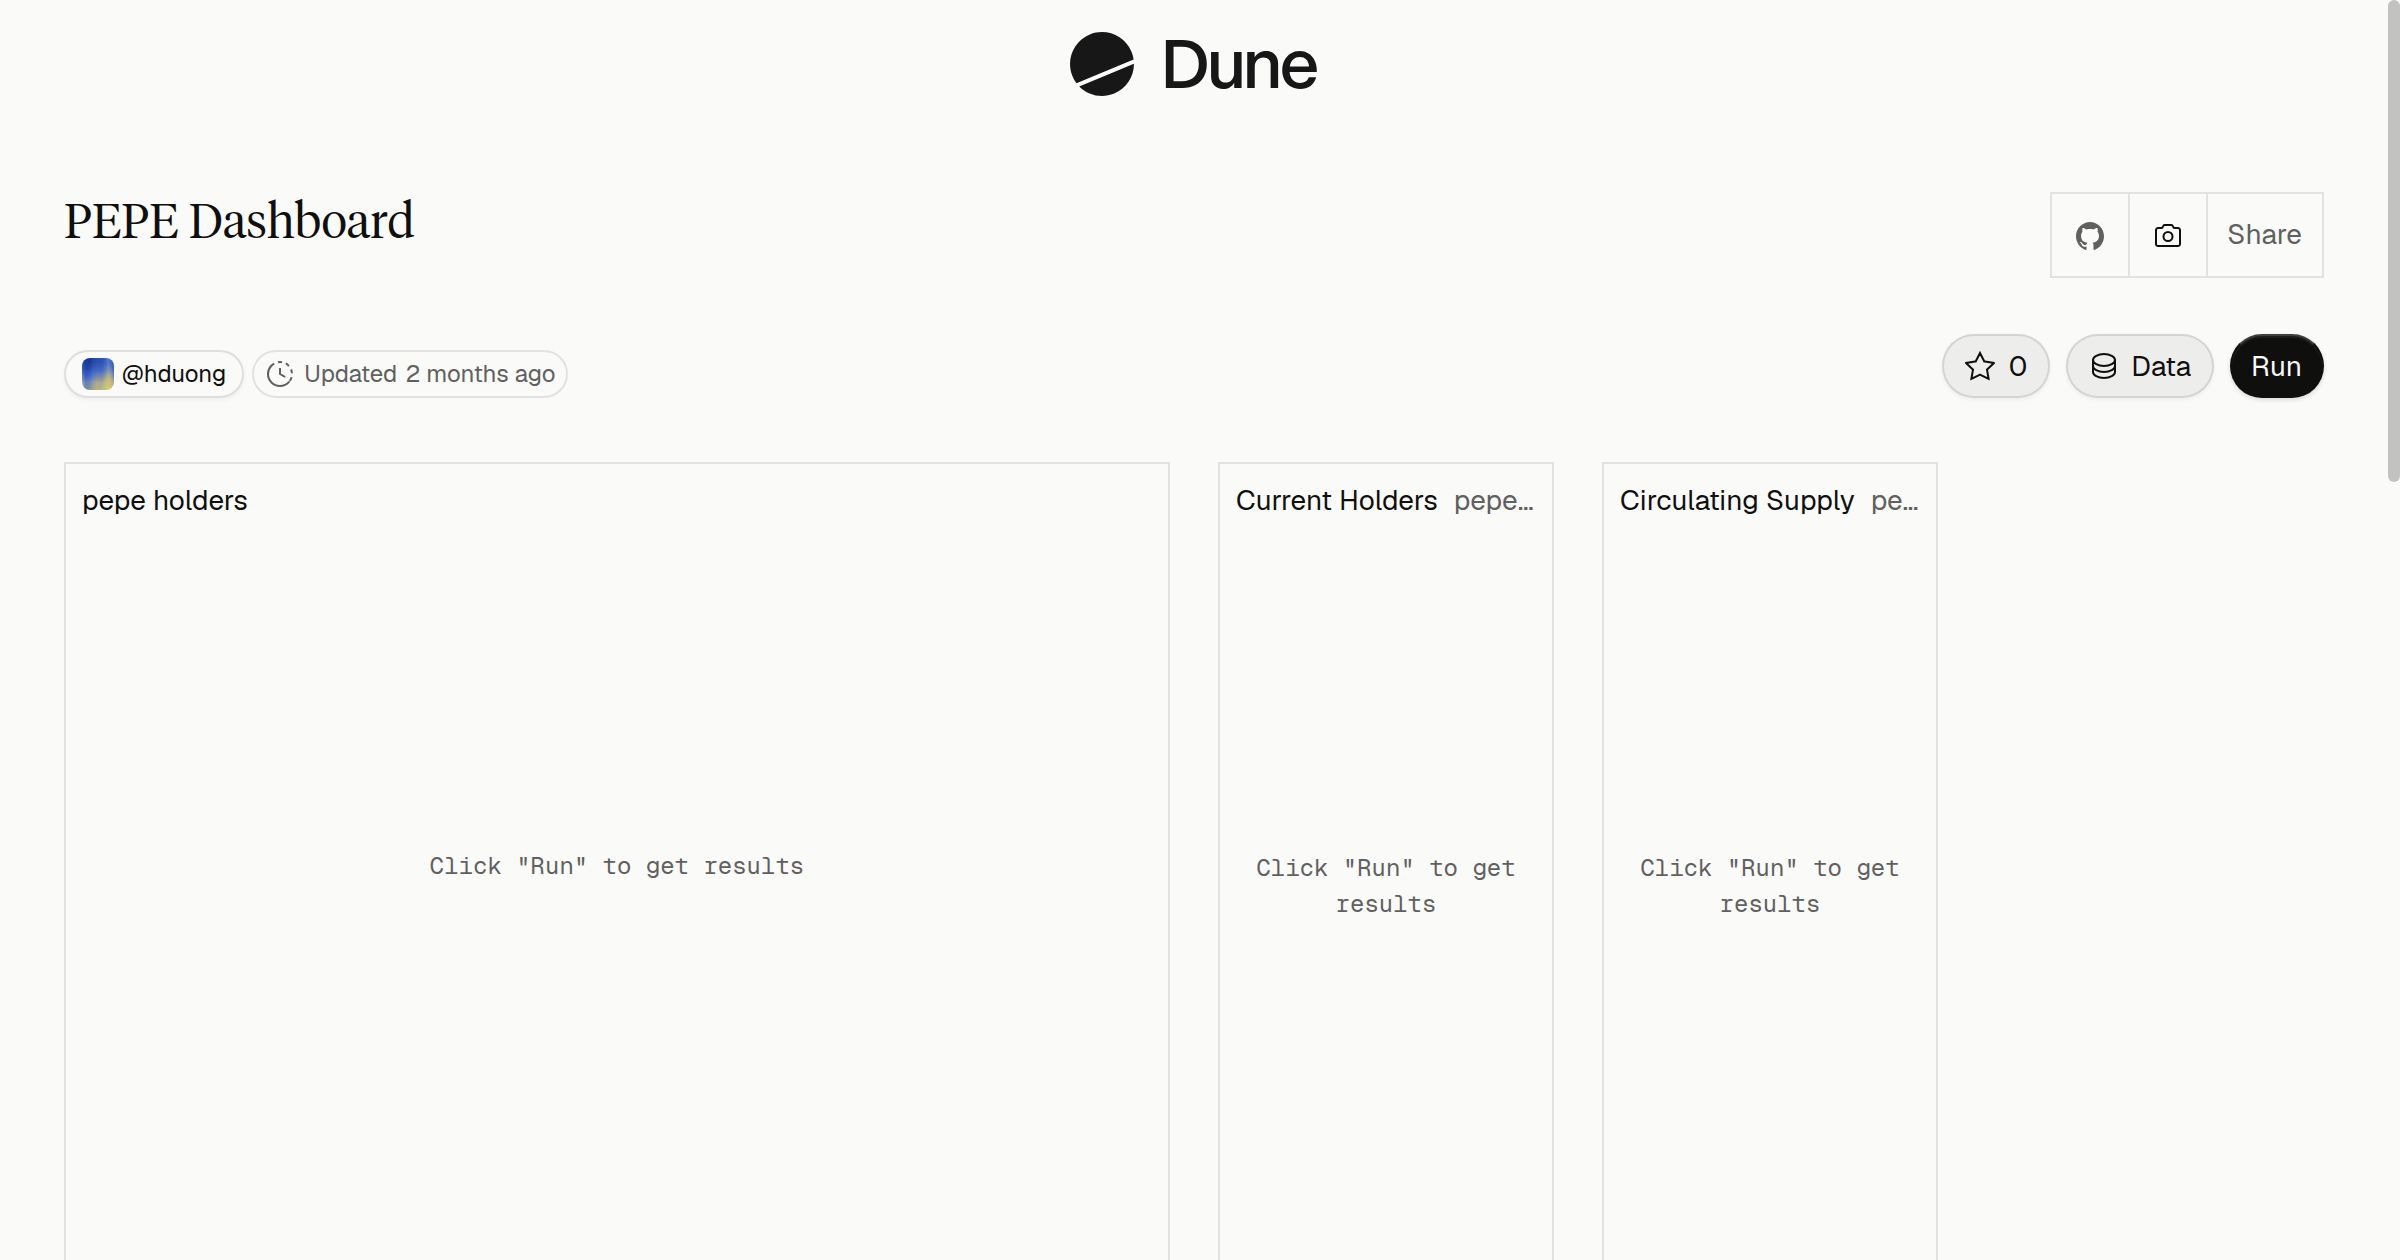Open the Current Holders panel title
Image resolution: width=2400 pixels, height=1260 pixels.
pyautogui.click(x=1336, y=500)
